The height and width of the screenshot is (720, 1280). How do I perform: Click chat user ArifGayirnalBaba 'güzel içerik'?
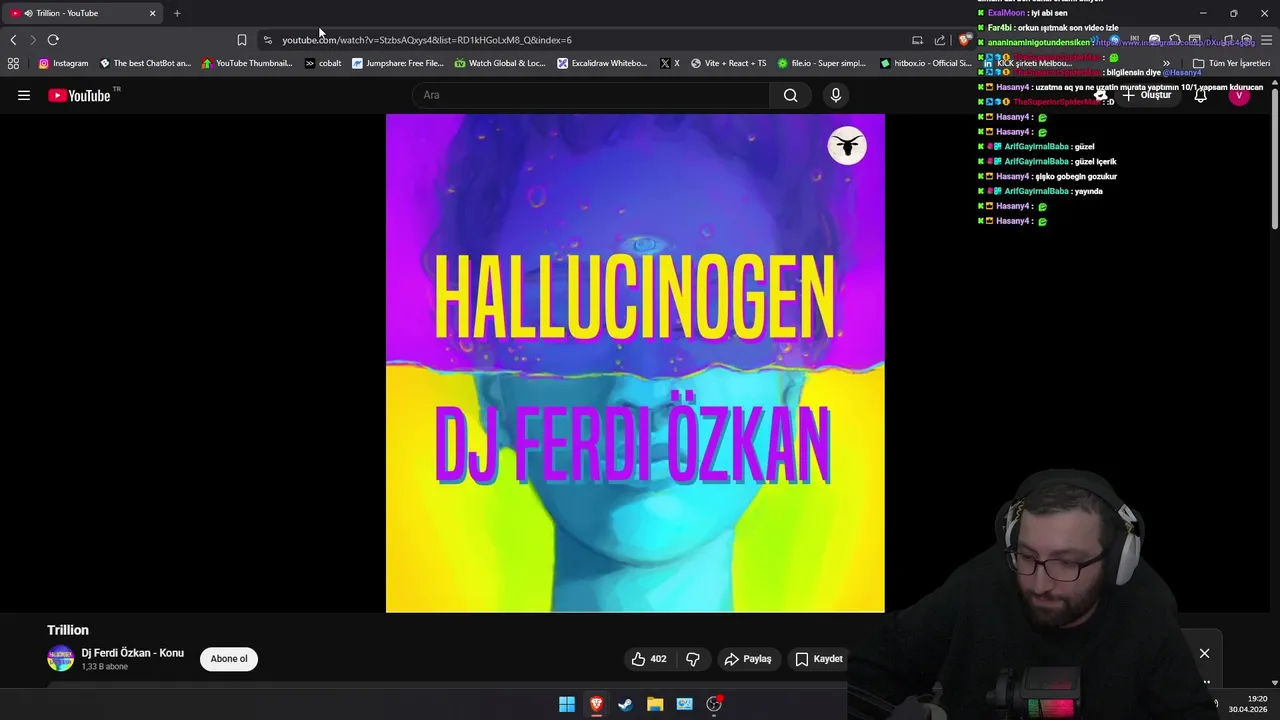click(x=1048, y=161)
